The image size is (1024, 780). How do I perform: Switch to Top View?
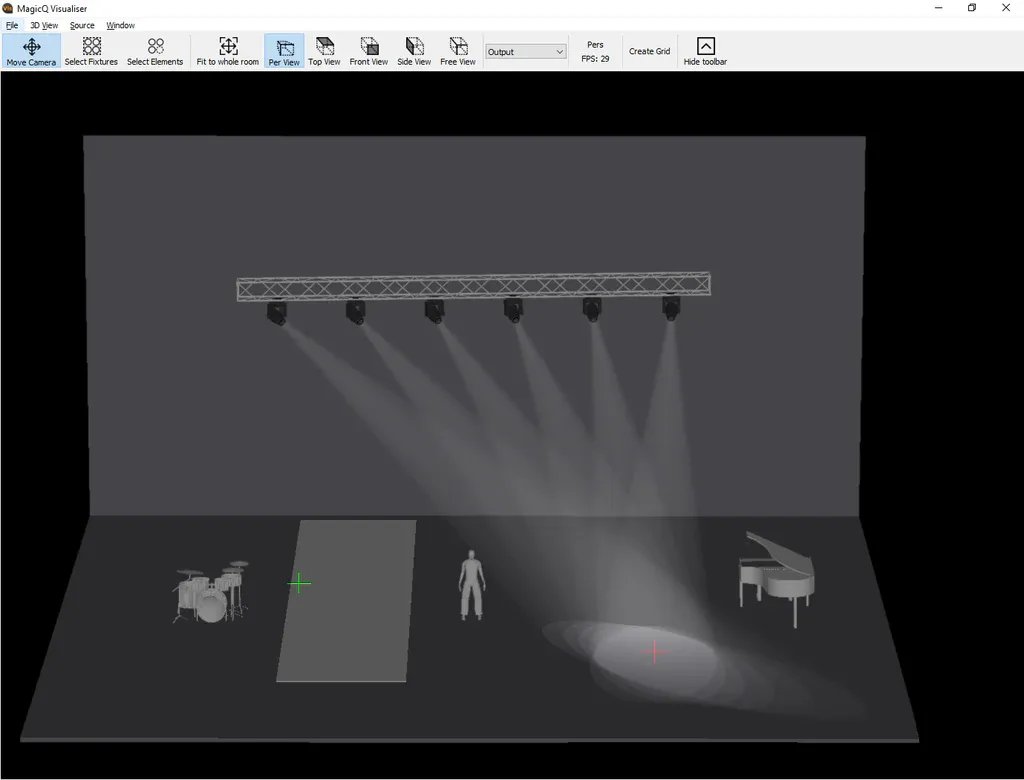324,51
